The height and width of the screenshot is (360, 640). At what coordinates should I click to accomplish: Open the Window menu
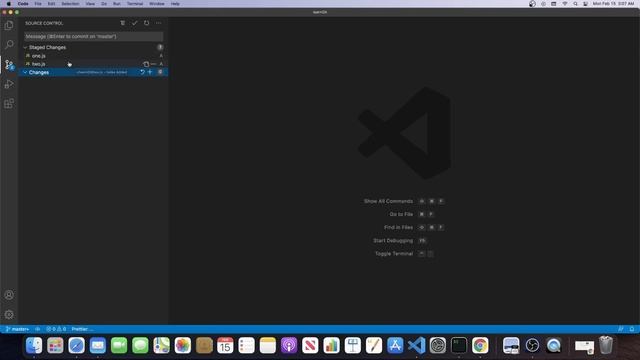point(157,4)
